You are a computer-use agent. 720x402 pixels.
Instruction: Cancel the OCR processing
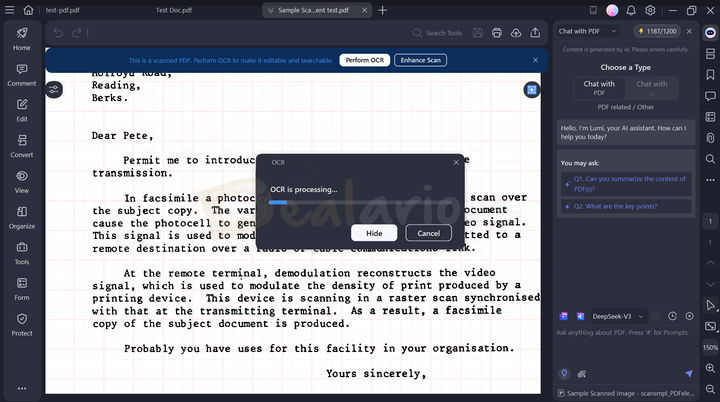point(428,233)
